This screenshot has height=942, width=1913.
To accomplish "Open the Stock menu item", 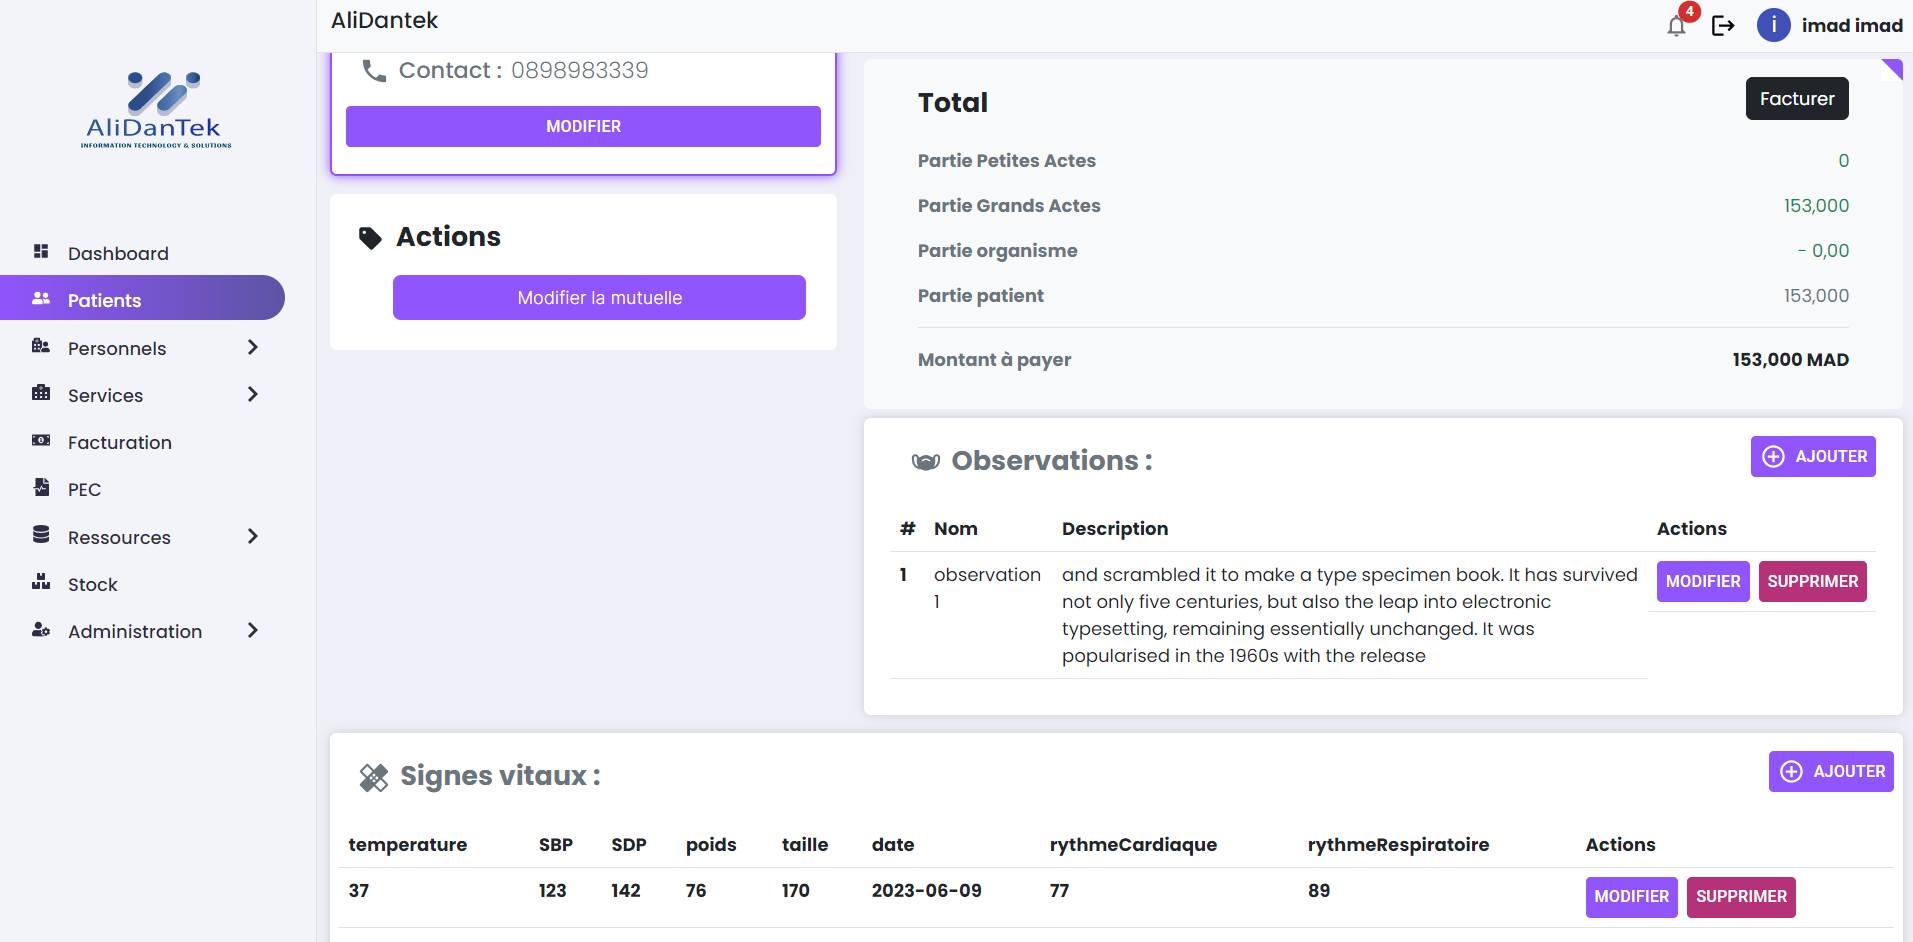I will click(x=92, y=584).
